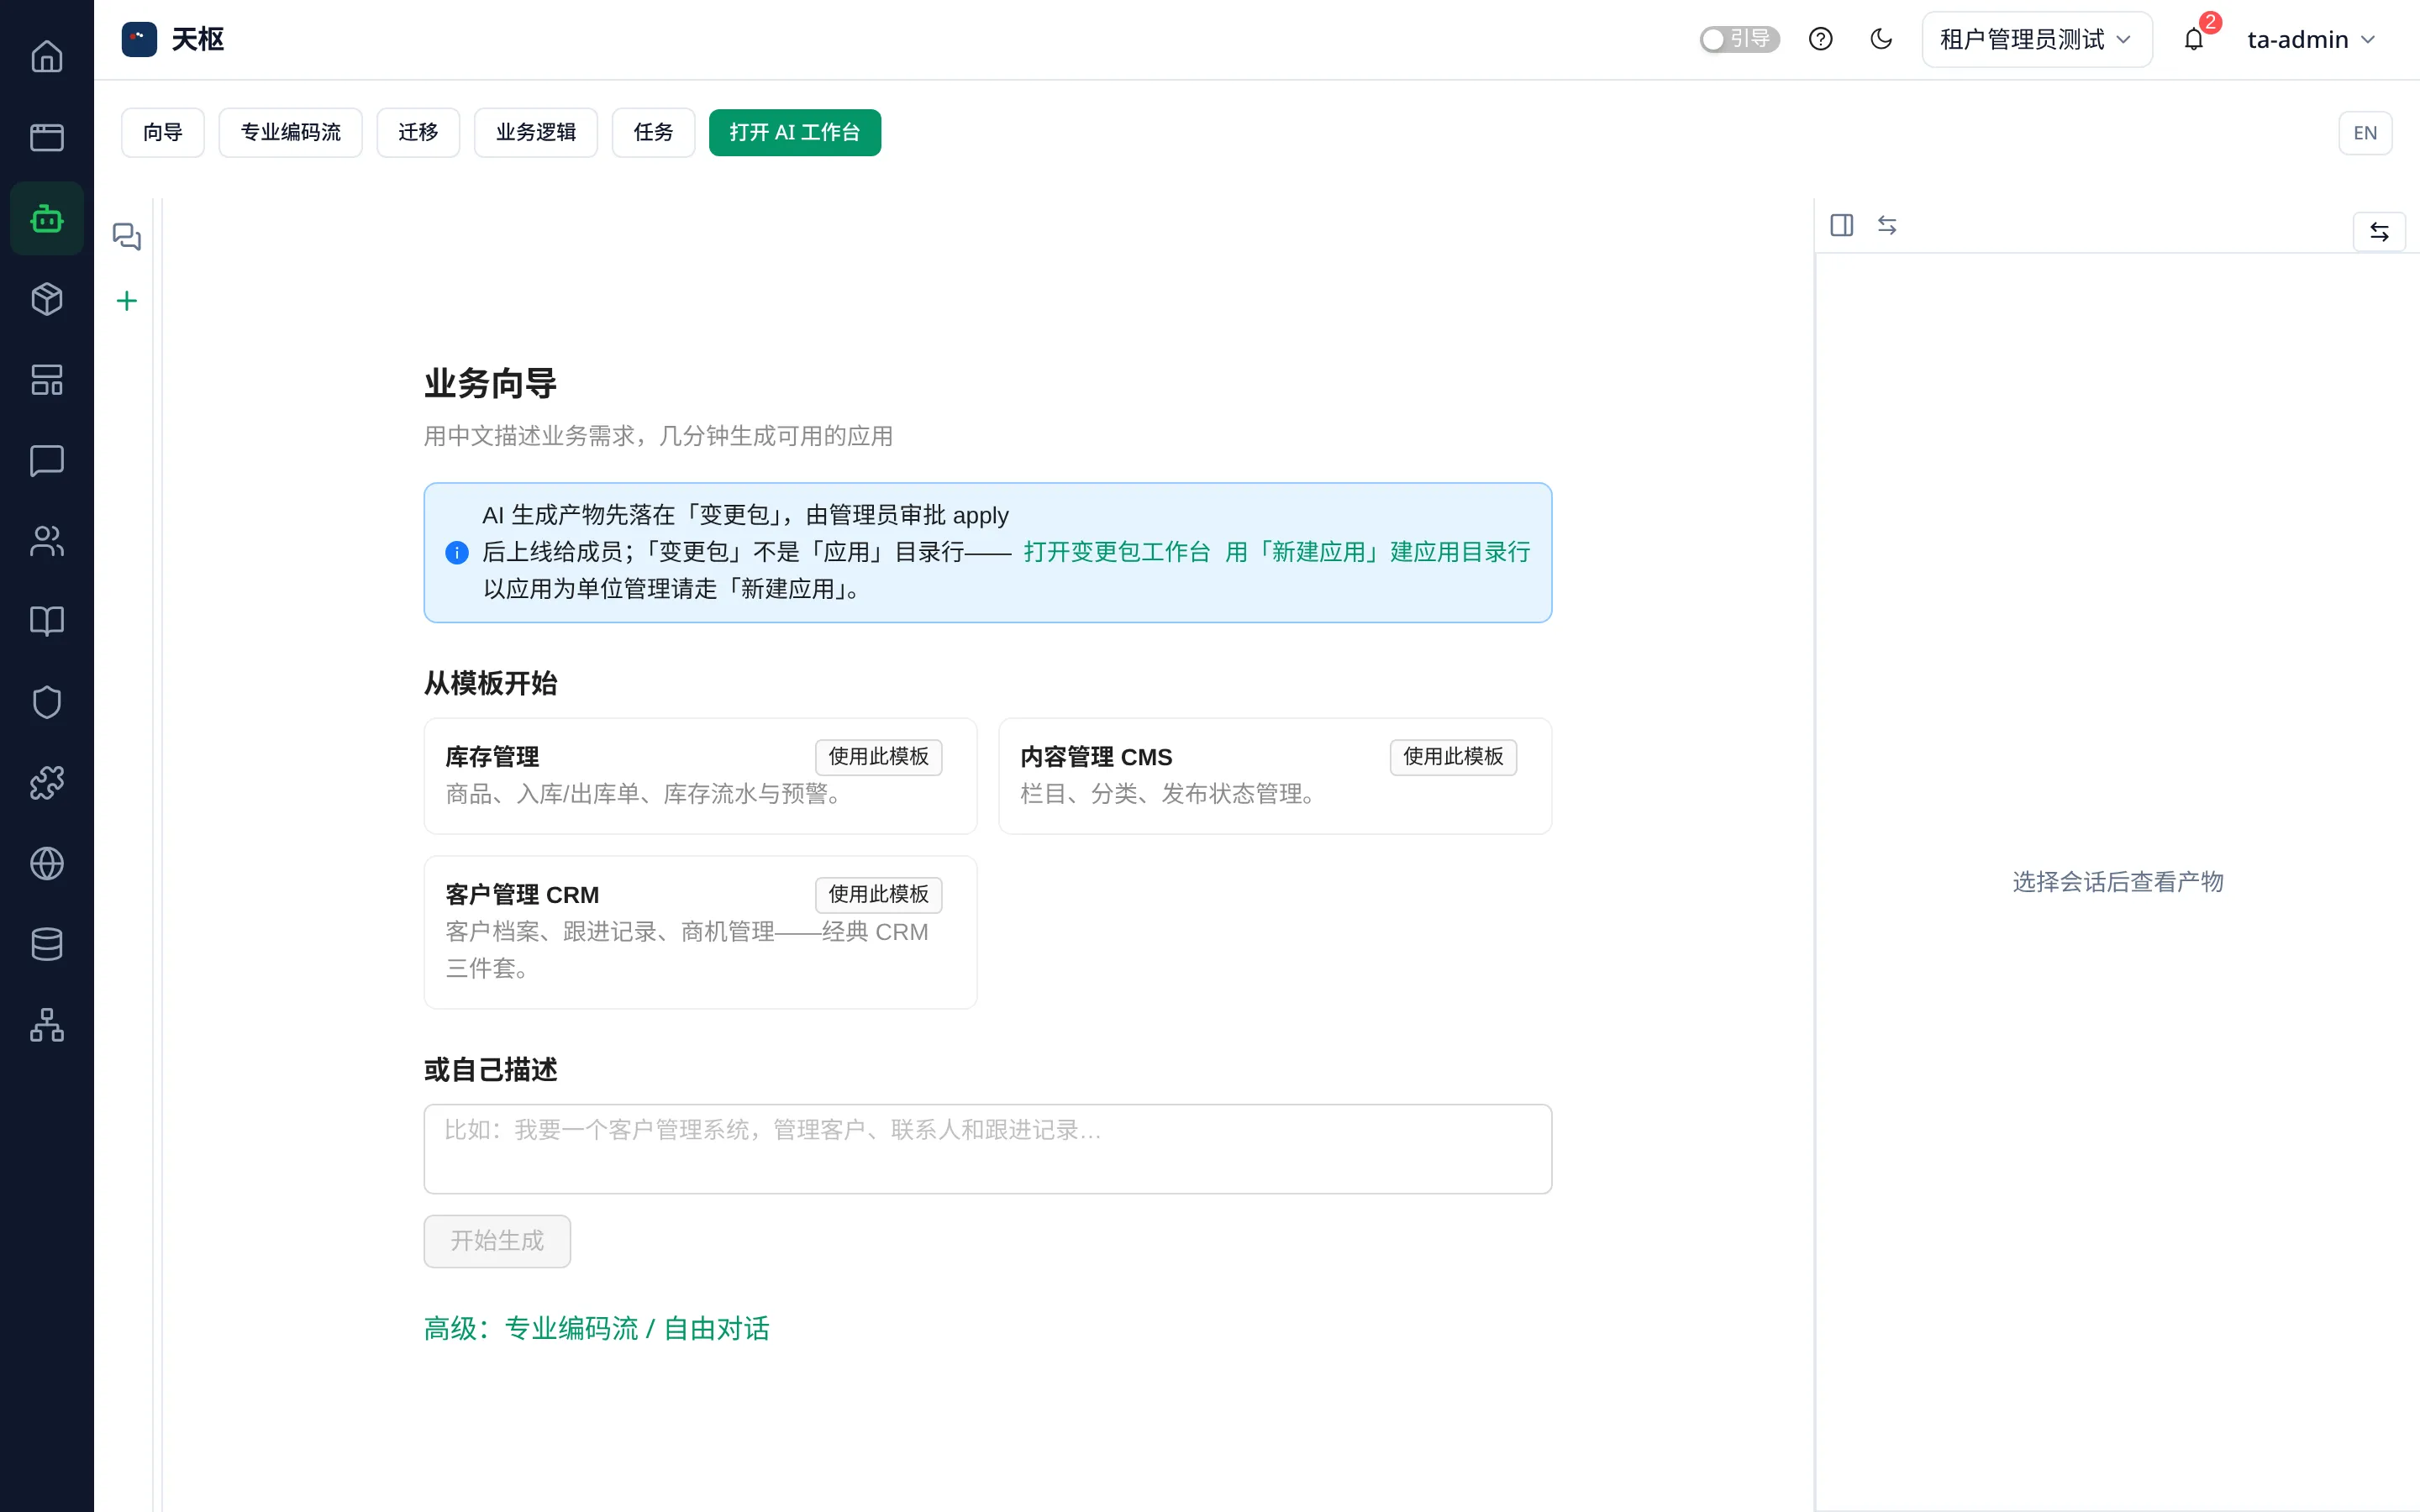
Task: Open 高级：专业编码流 / 自由对话 link
Action: click(597, 1329)
